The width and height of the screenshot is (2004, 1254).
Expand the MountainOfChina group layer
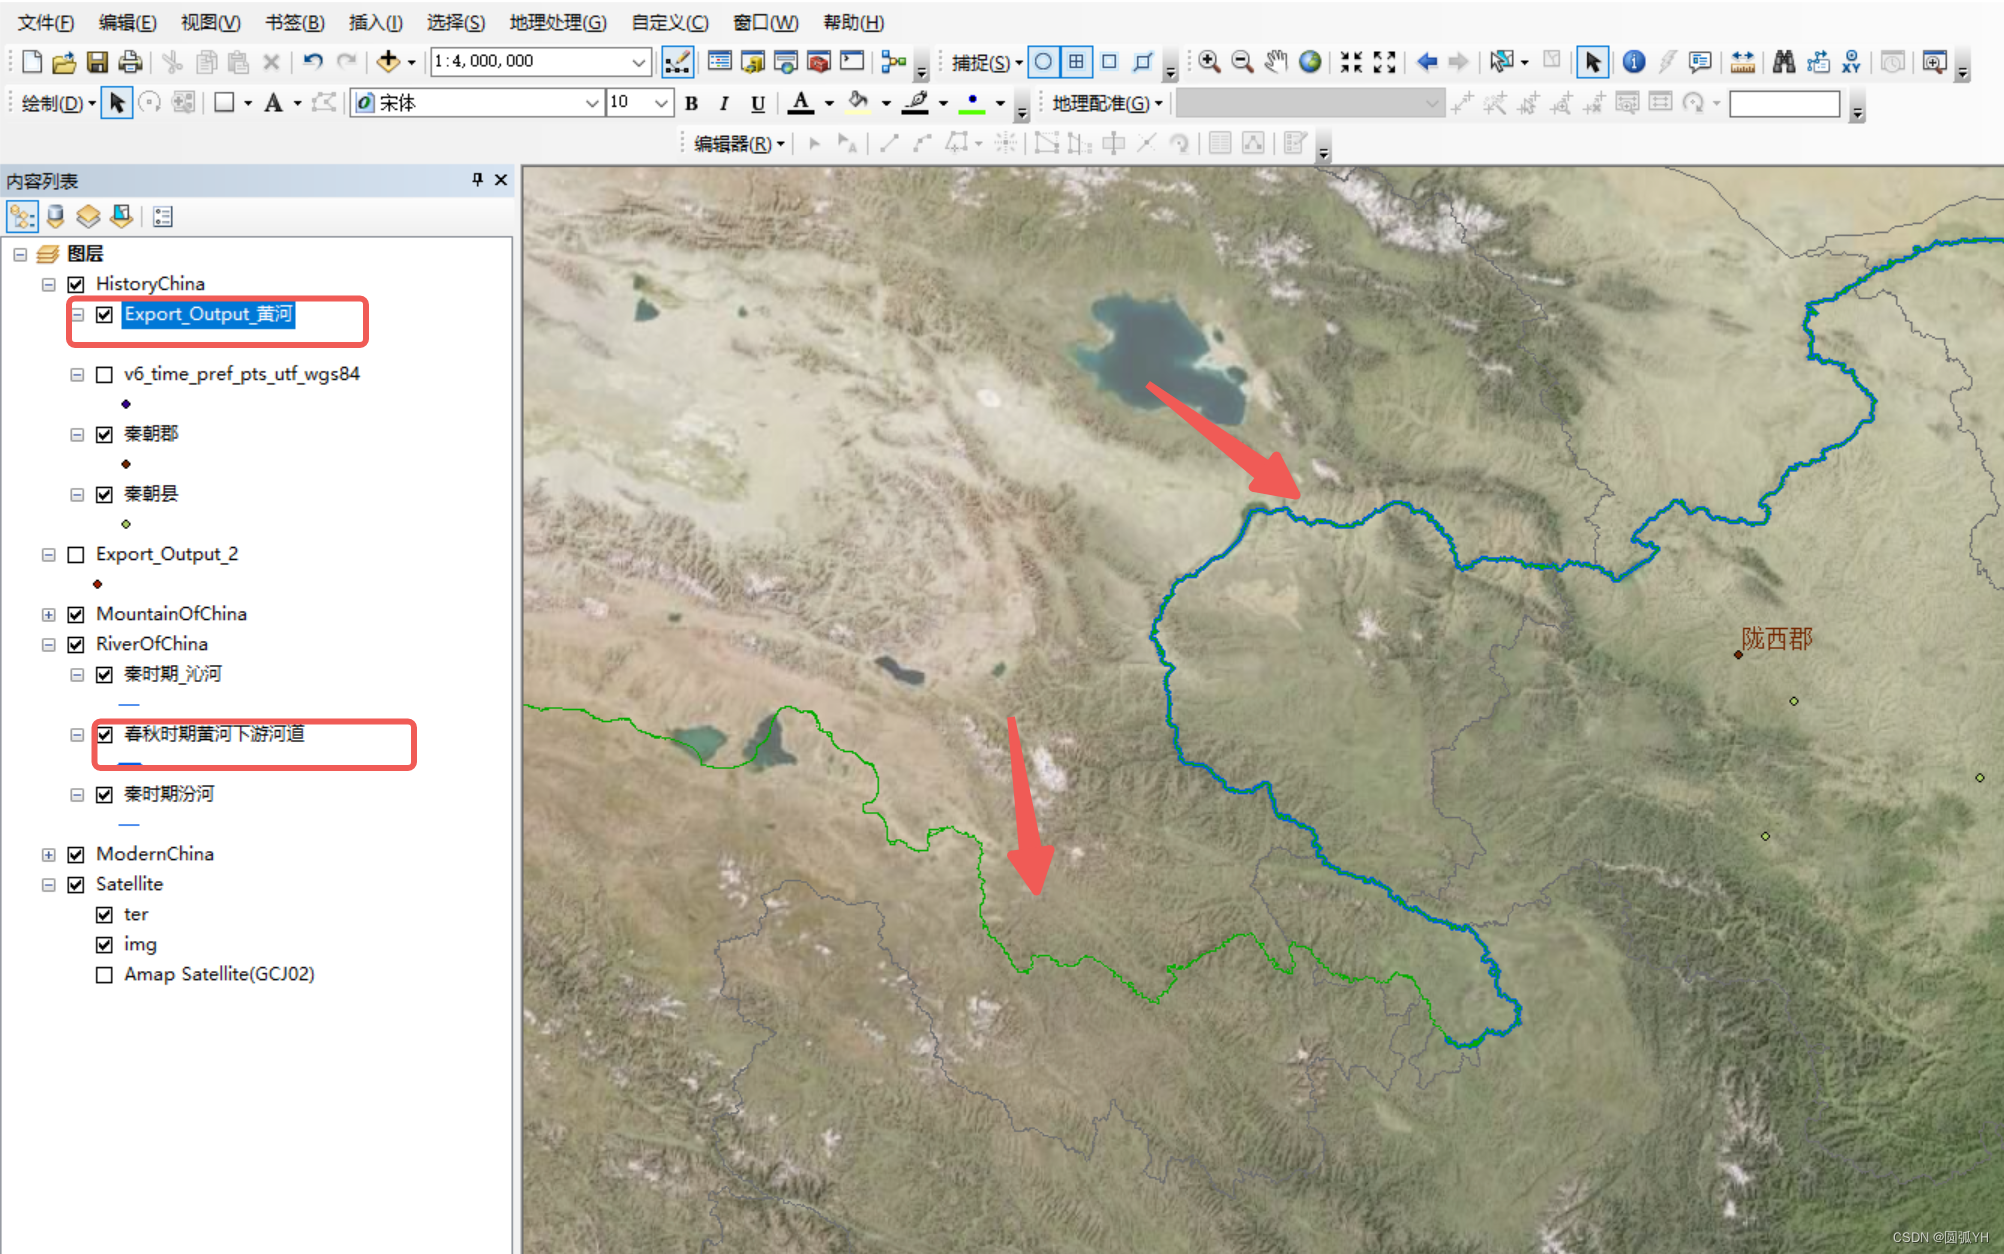pyautogui.click(x=48, y=614)
